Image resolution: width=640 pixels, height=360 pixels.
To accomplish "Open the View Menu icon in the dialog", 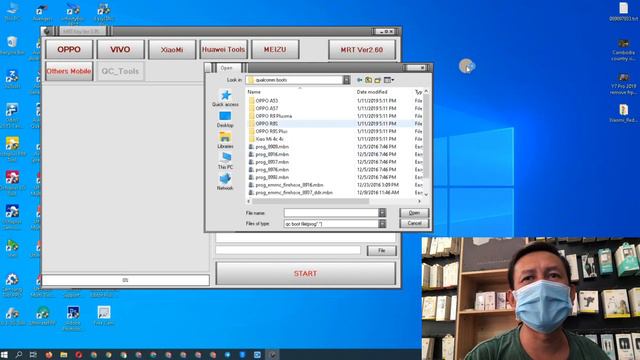I will [389, 80].
